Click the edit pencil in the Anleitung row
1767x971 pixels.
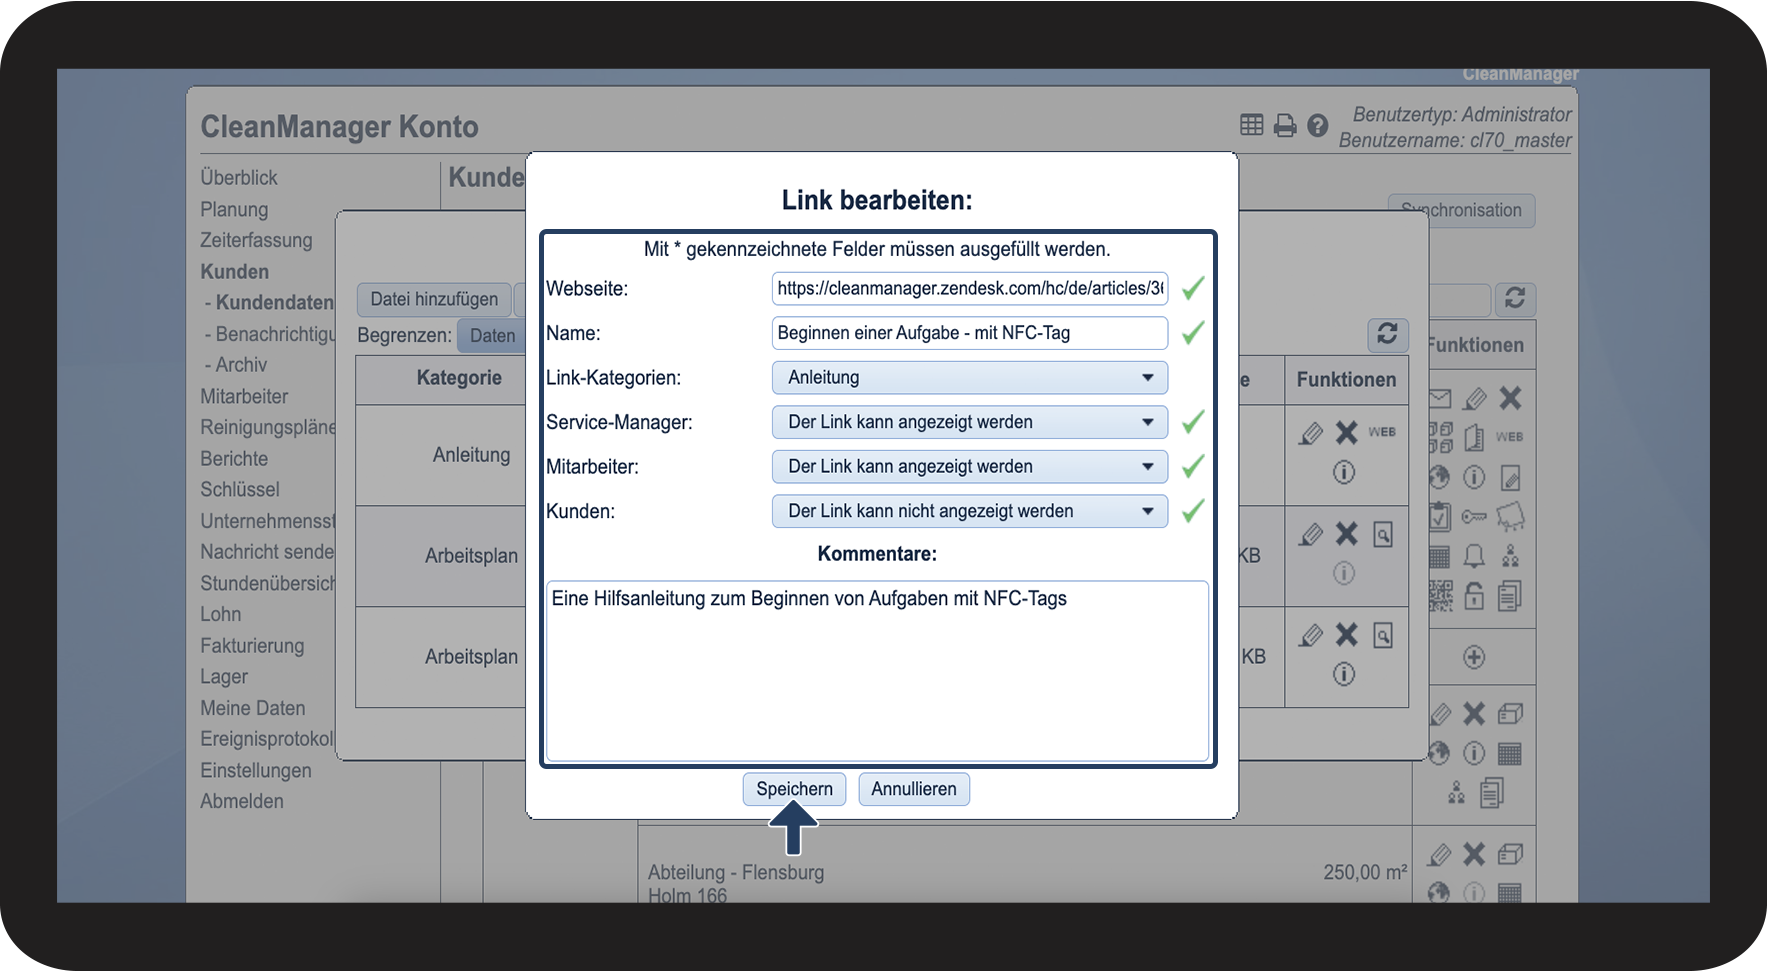pyautogui.click(x=1310, y=433)
